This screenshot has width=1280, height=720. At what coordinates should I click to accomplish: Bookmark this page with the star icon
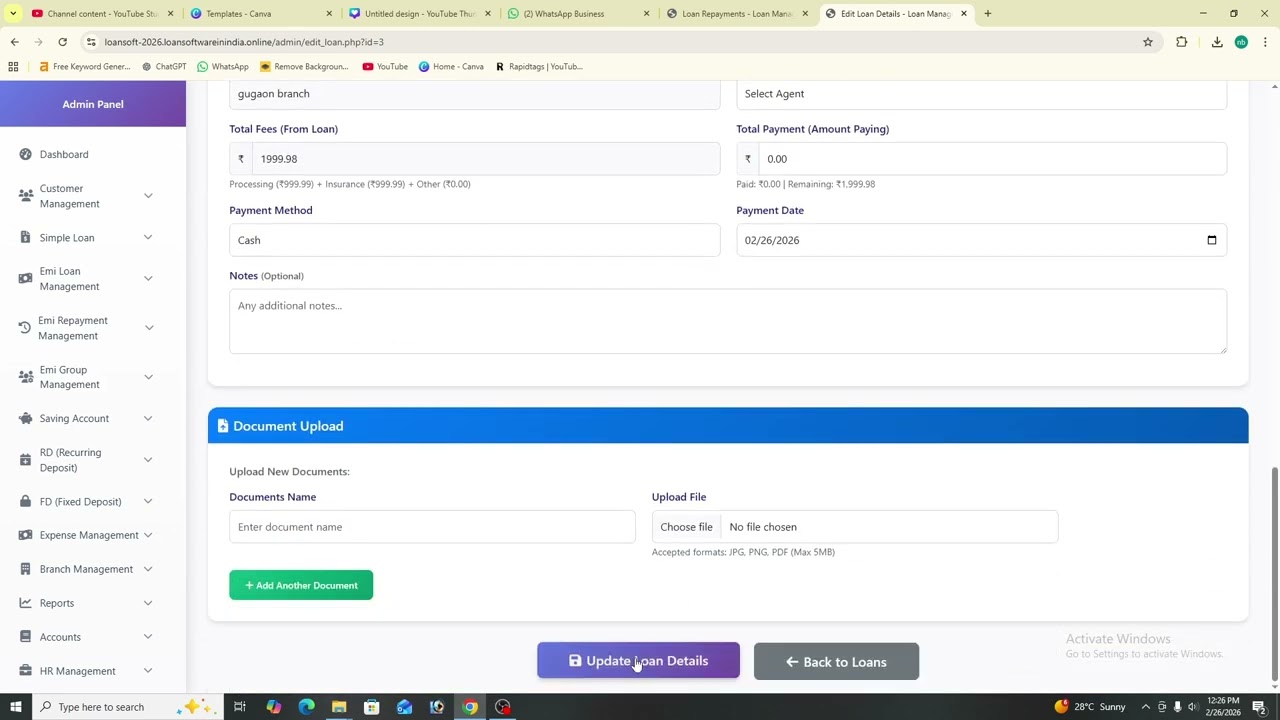click(x=1148, y=42)
